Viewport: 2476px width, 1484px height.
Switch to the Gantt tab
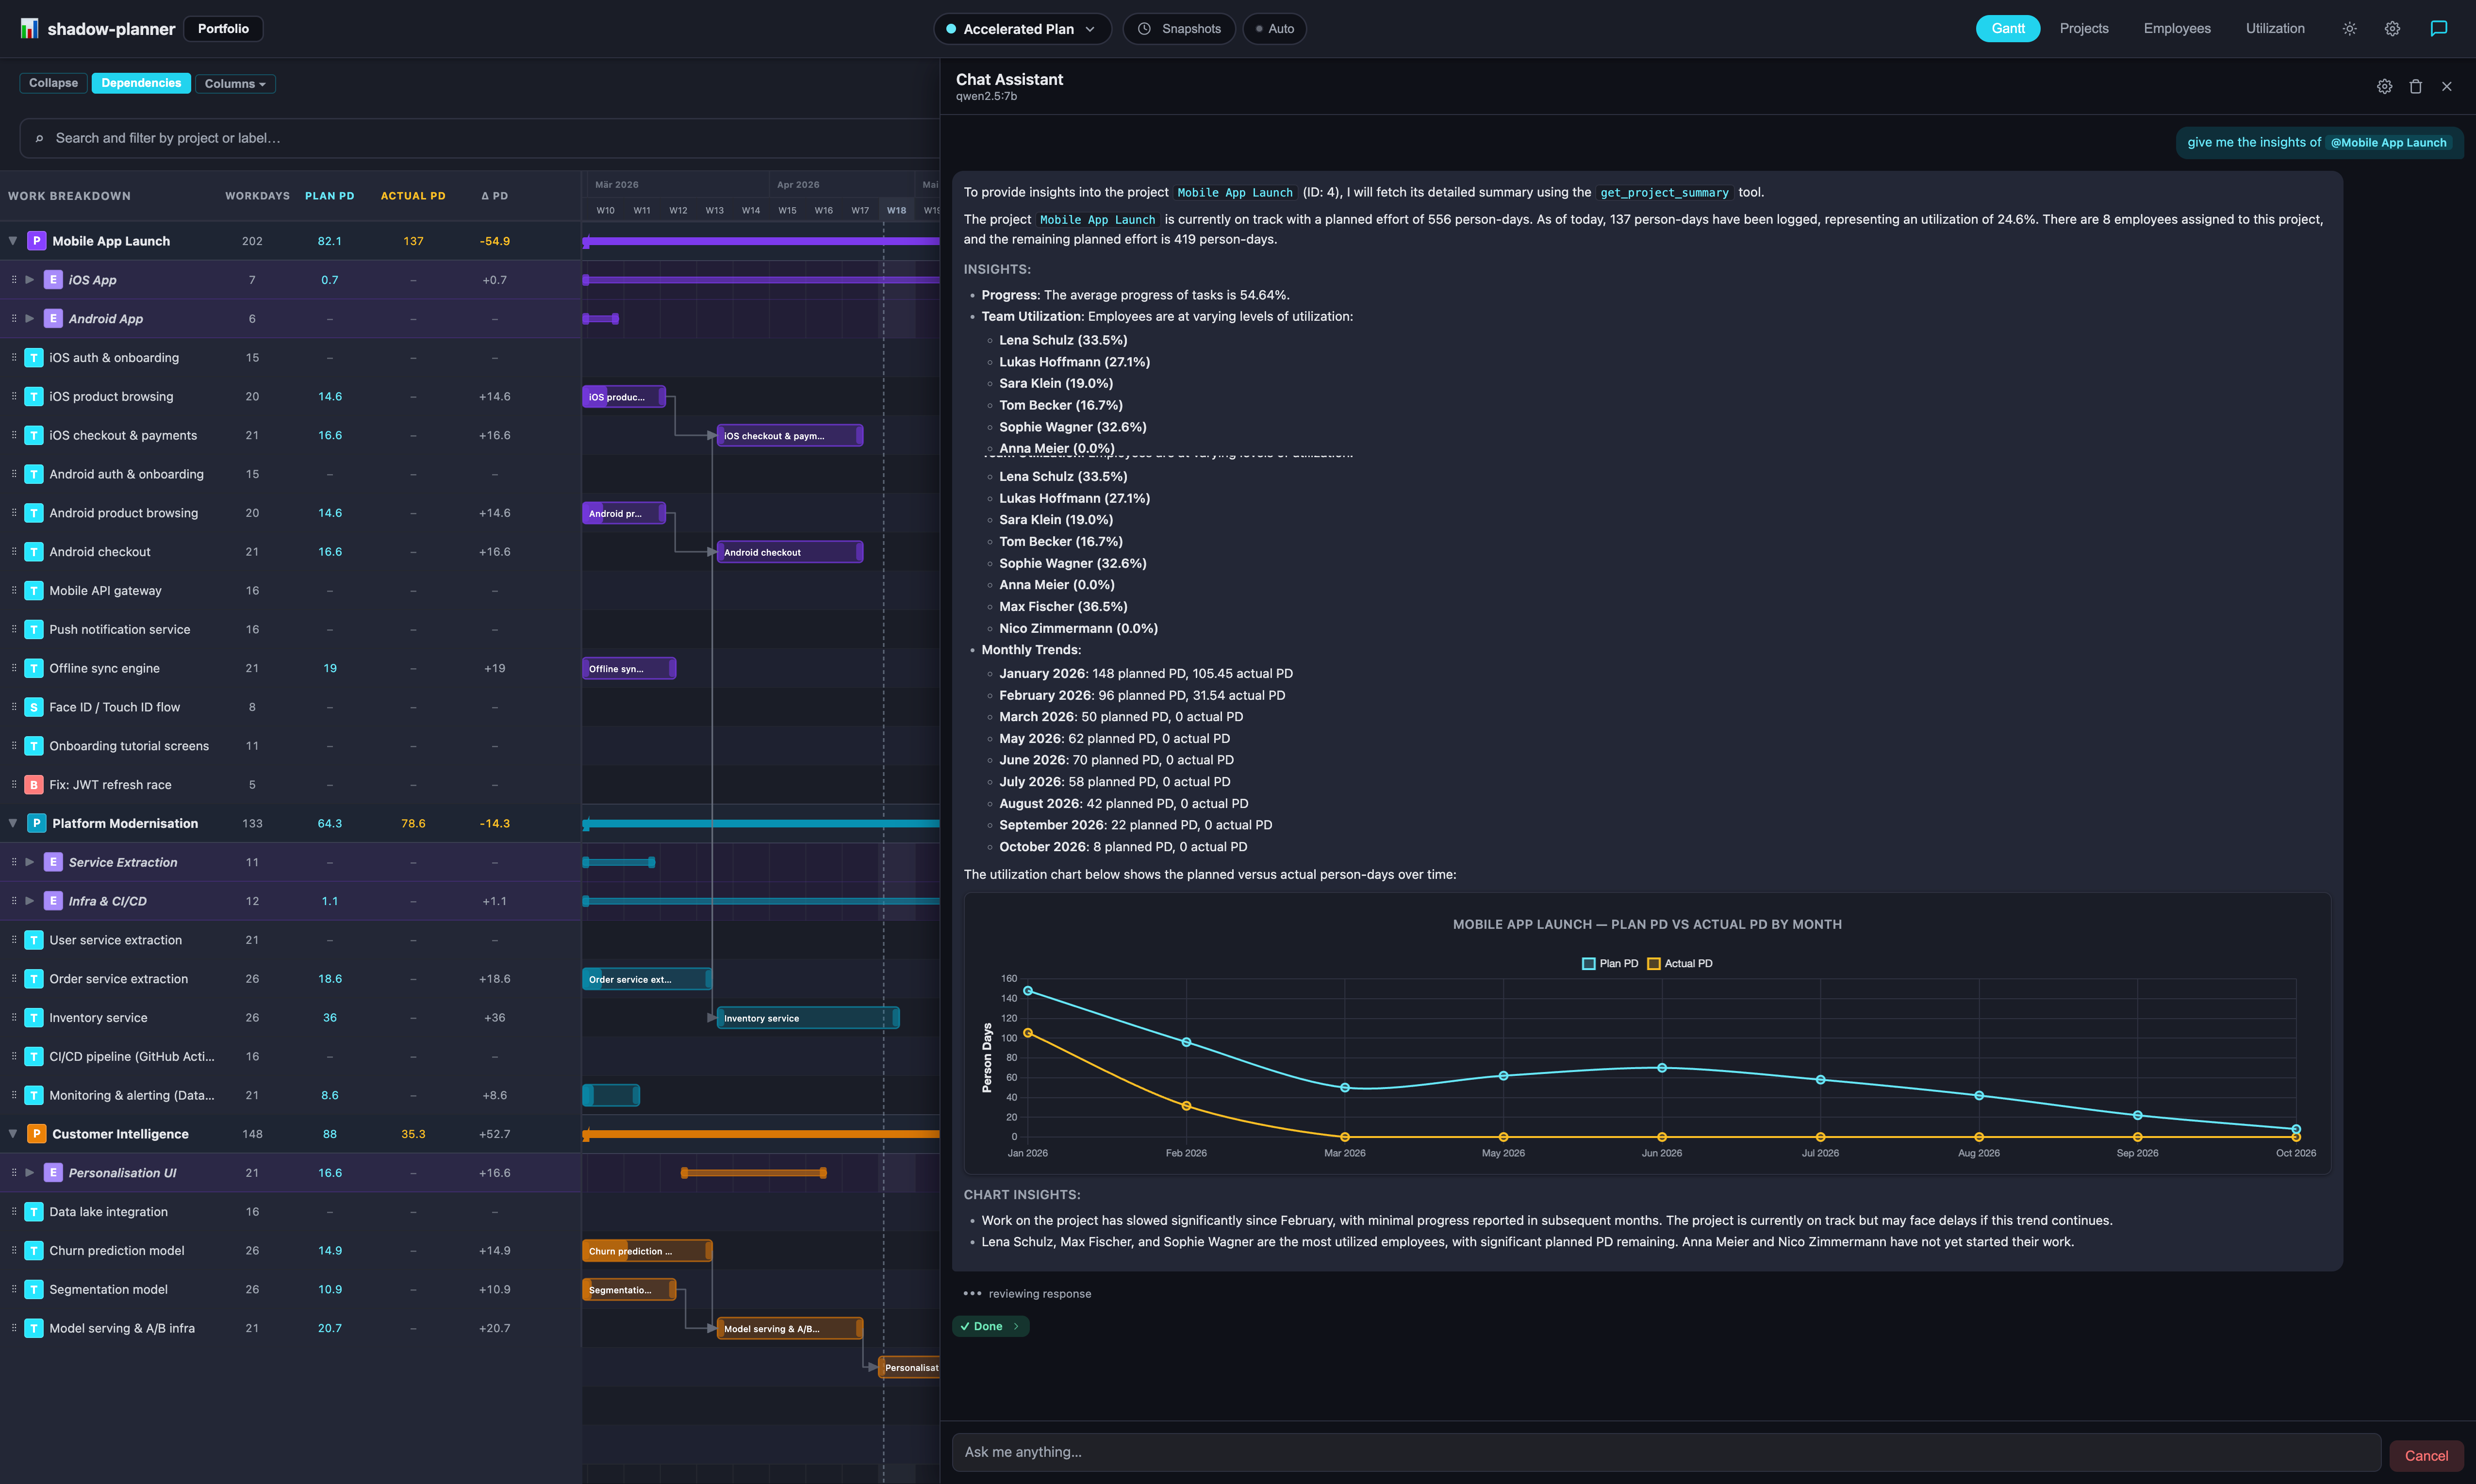[x=2007, y=29]
